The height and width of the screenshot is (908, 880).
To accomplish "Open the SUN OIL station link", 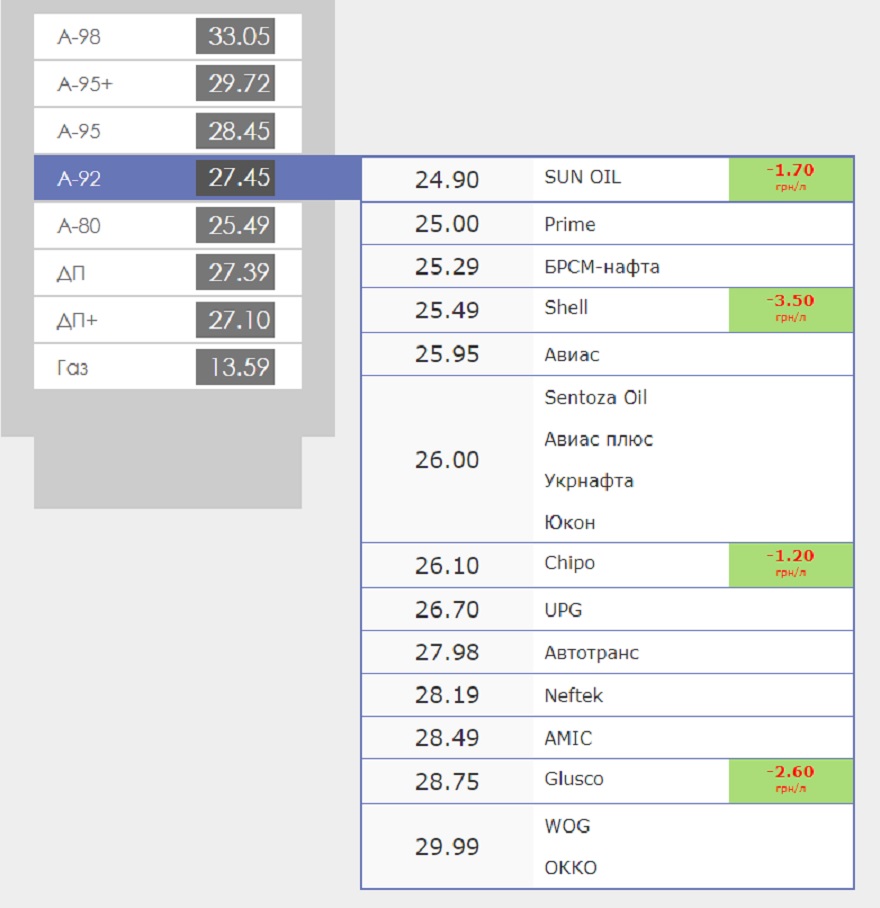I will pyautogui.click(x=582, y=177).
